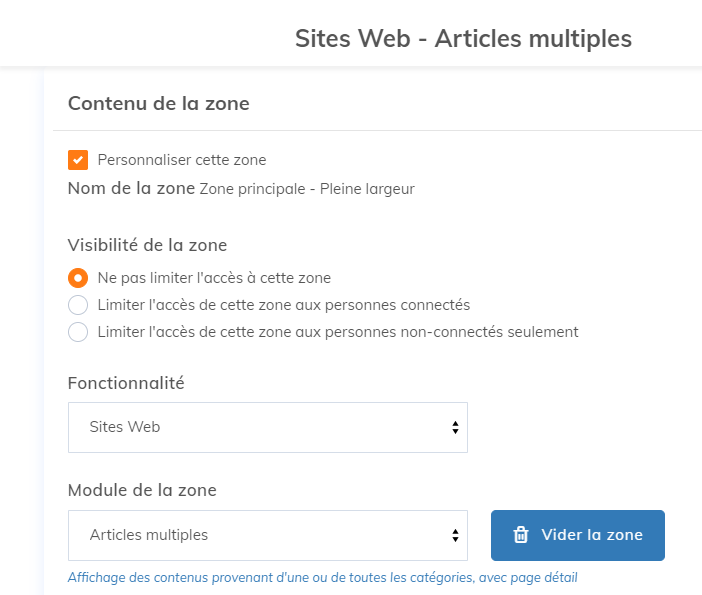
Task: Click label Limiter l'accès aux personnes connectées
Action: click(284, 305)
